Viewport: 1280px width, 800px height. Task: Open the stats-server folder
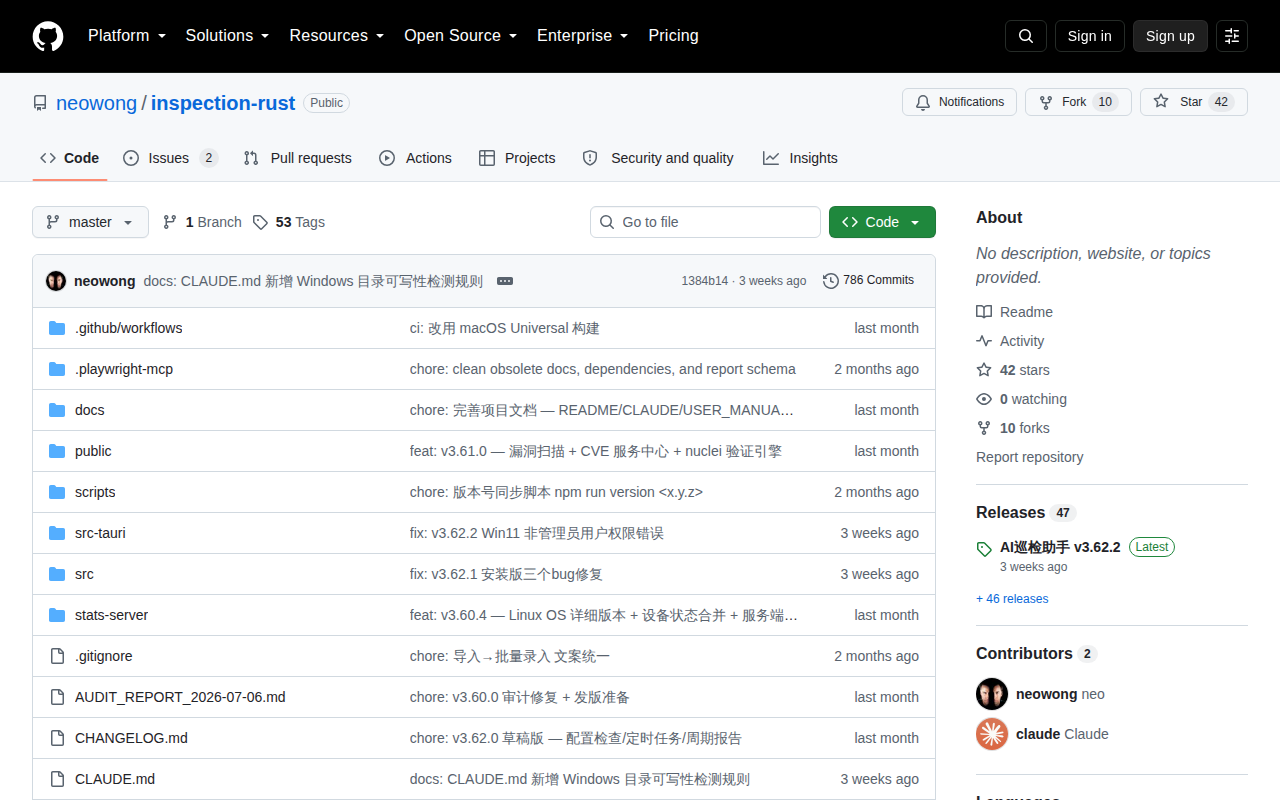click(x=112, y=615)
